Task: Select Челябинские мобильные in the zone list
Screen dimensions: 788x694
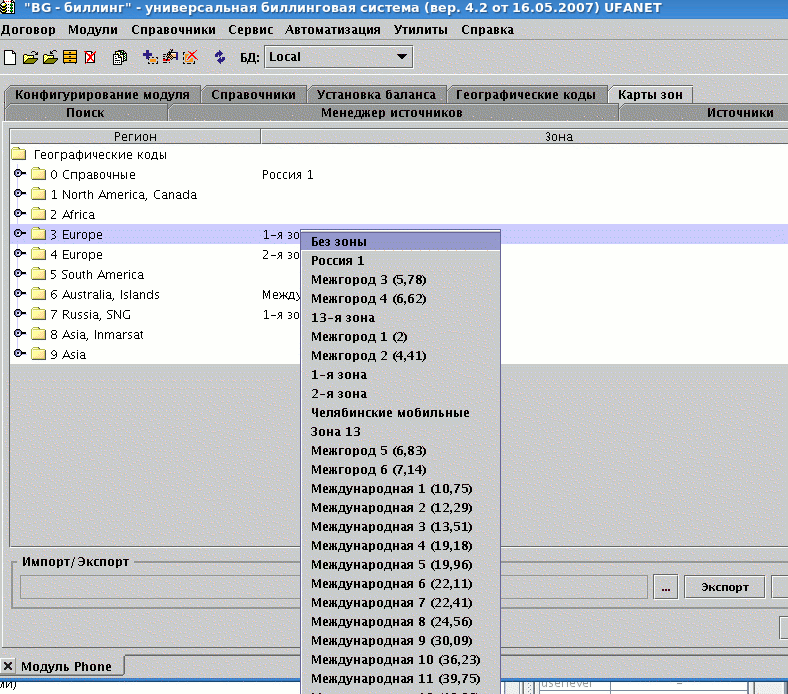Action: 390,412
